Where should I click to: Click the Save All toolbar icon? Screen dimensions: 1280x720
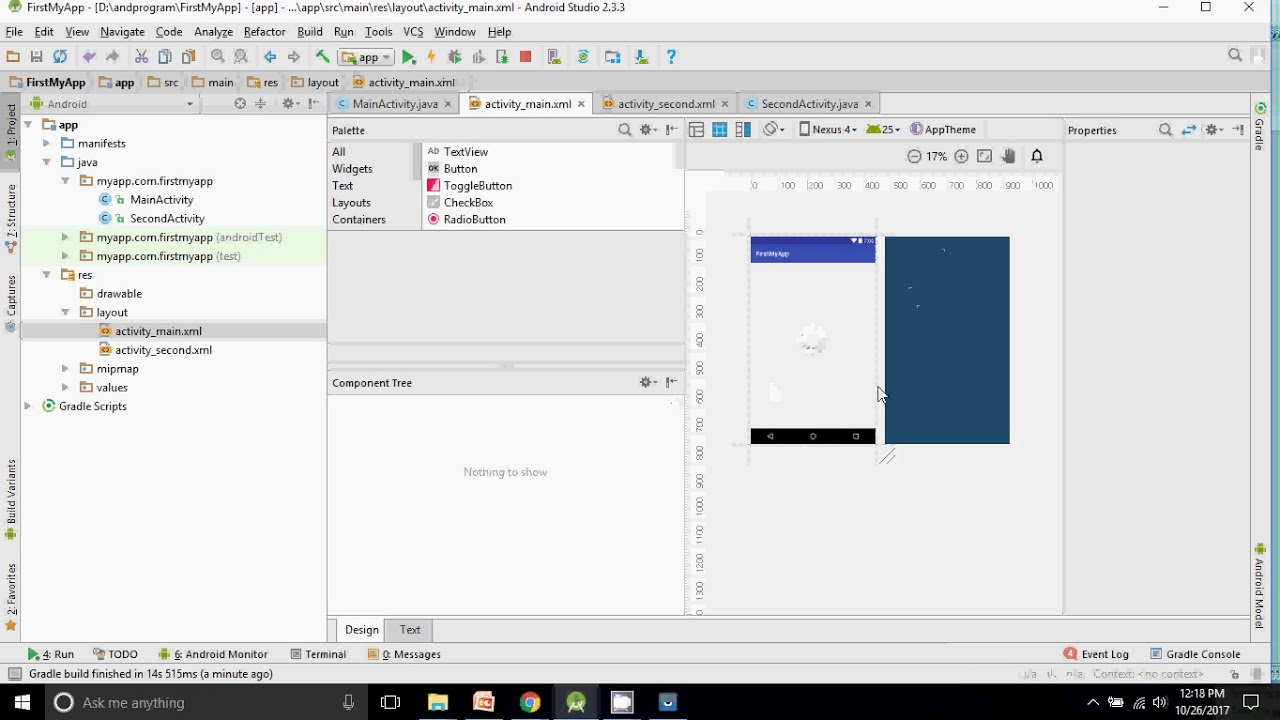[x=36, y=57]
